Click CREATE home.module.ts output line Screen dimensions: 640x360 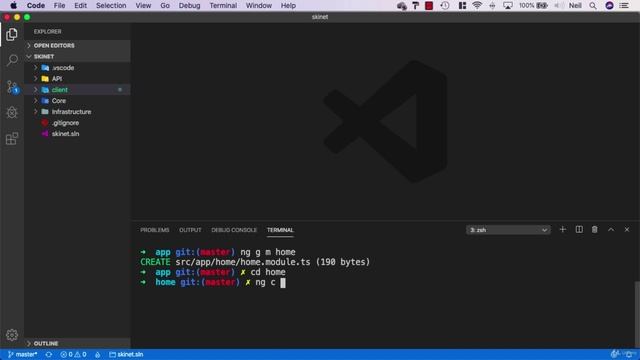(255, 262)
